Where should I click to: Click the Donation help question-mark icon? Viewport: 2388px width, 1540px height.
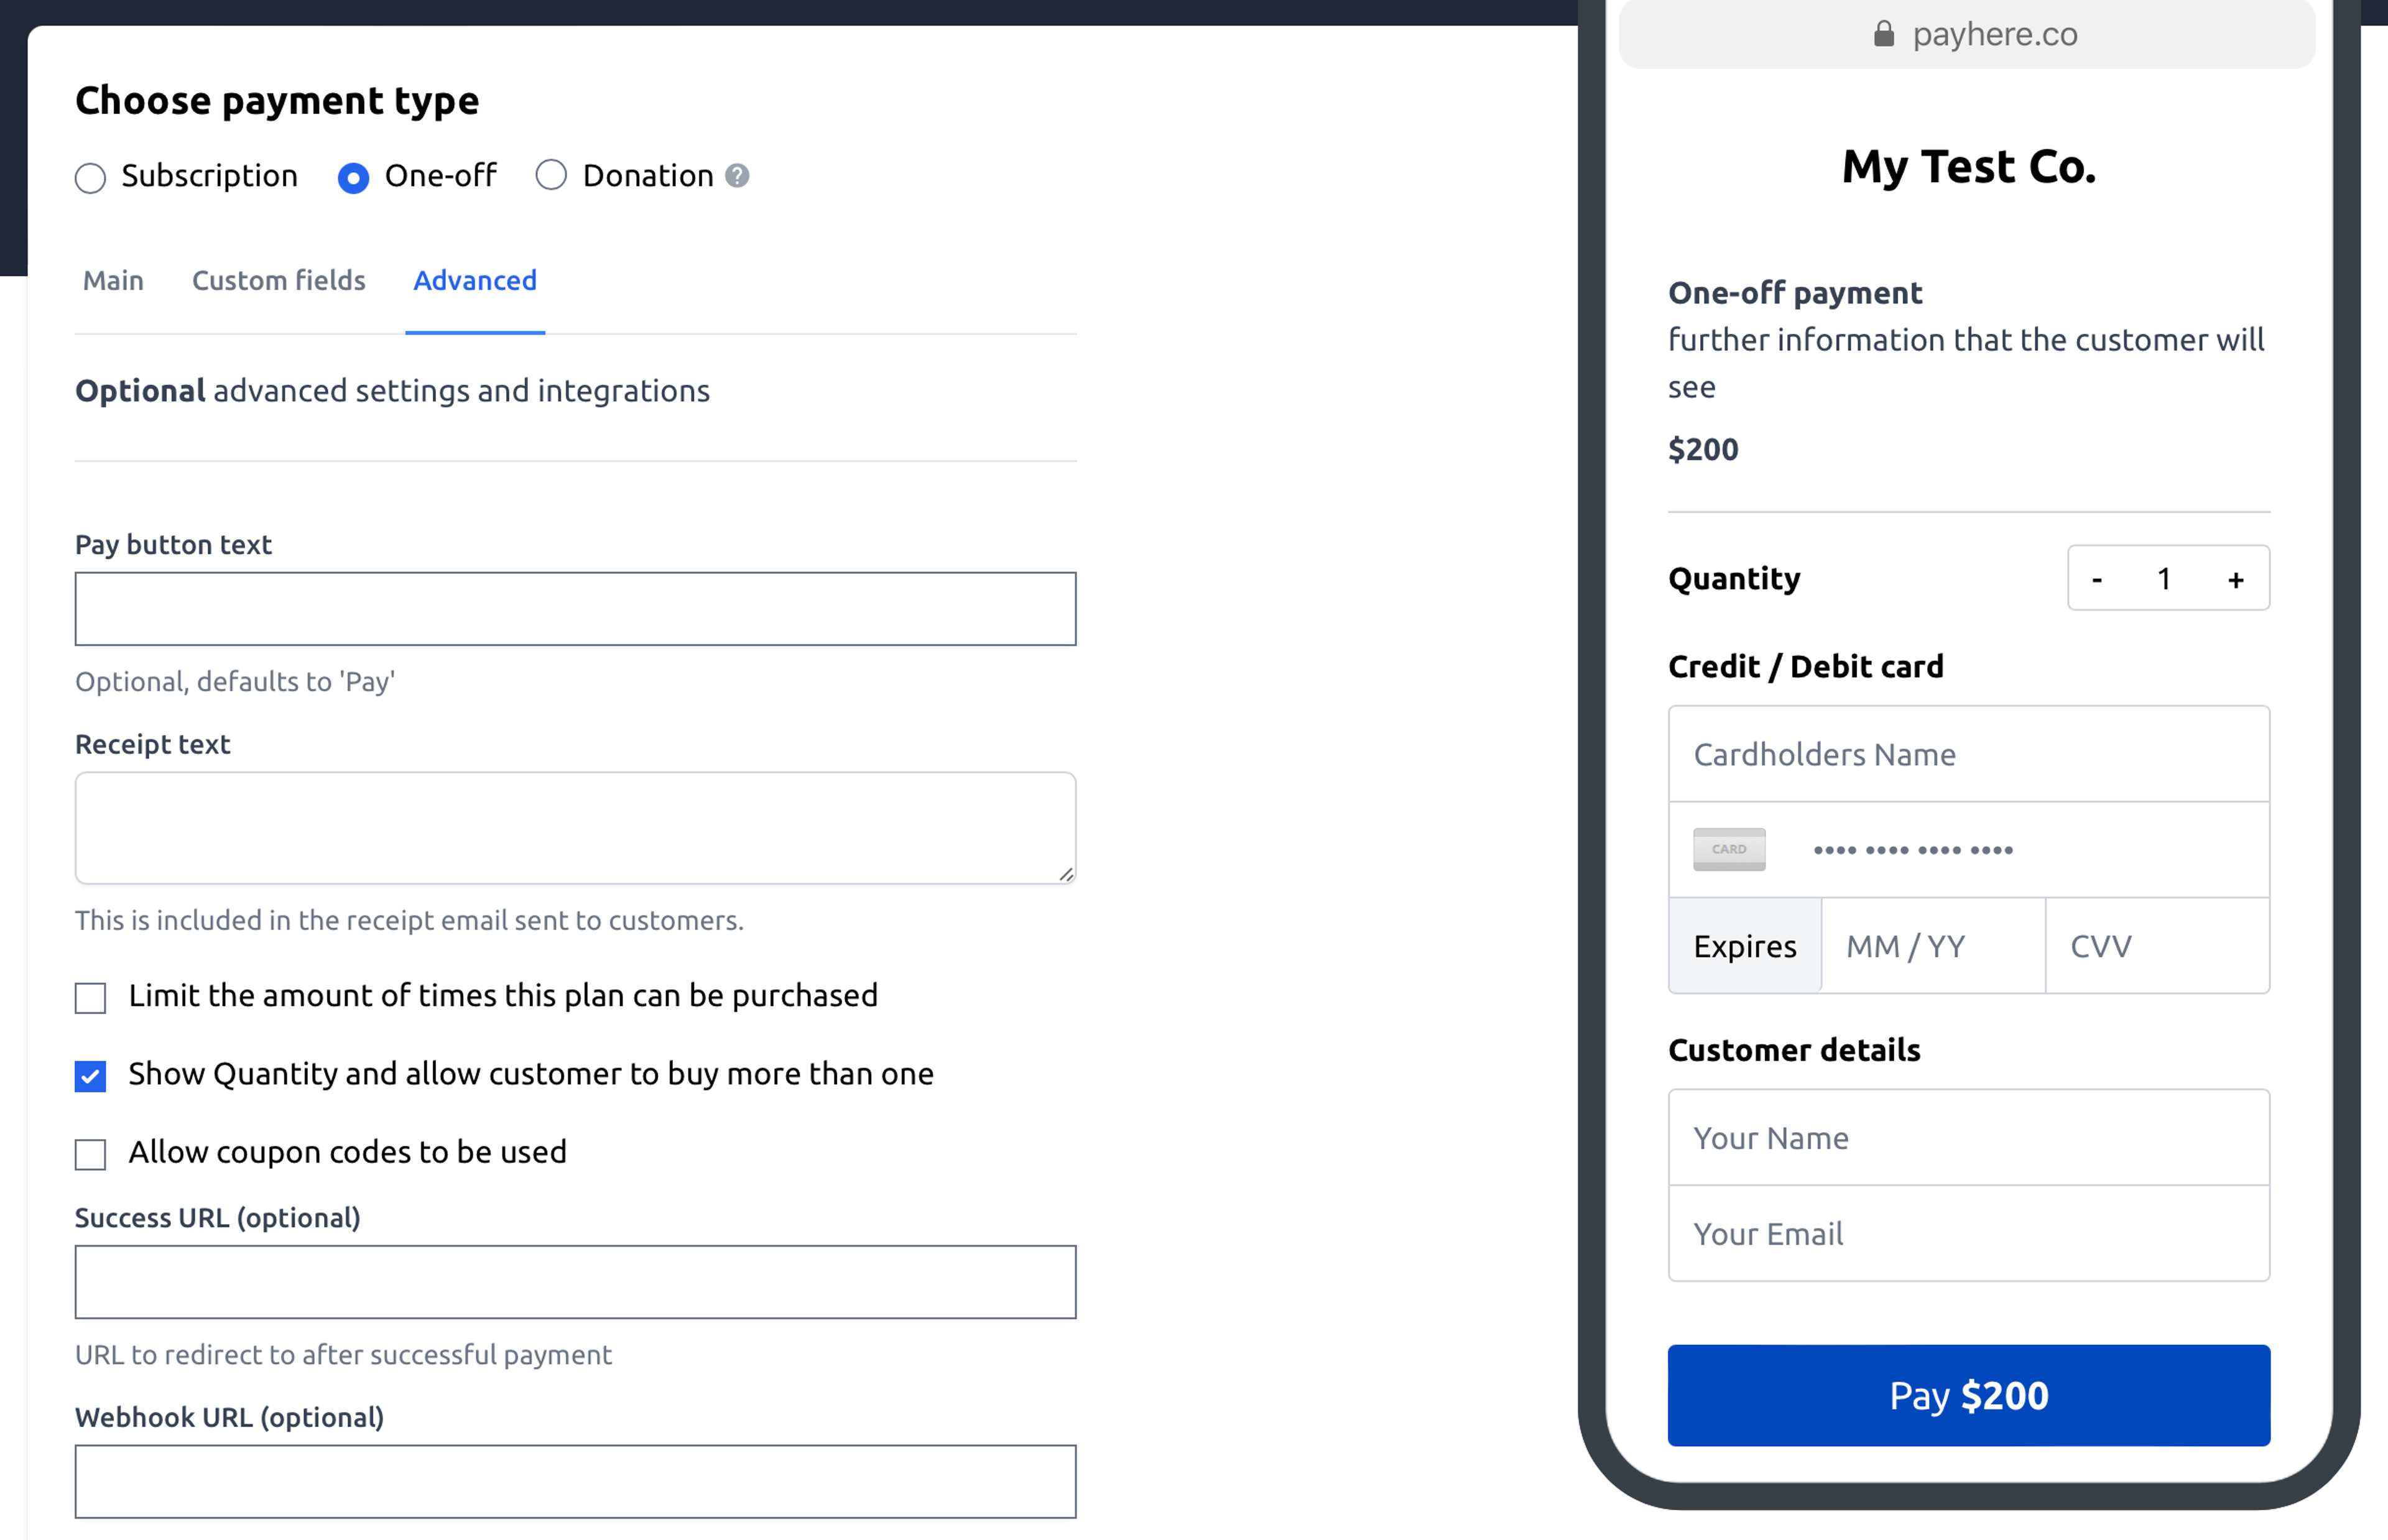tap(737, 176)
